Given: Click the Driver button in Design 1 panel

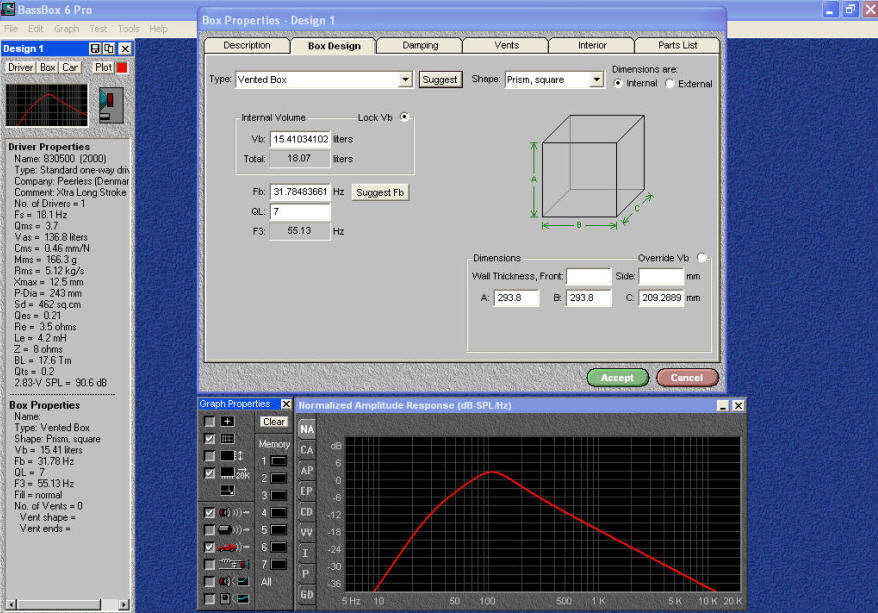Looking at the screenshot, I should tap(20, 68).
